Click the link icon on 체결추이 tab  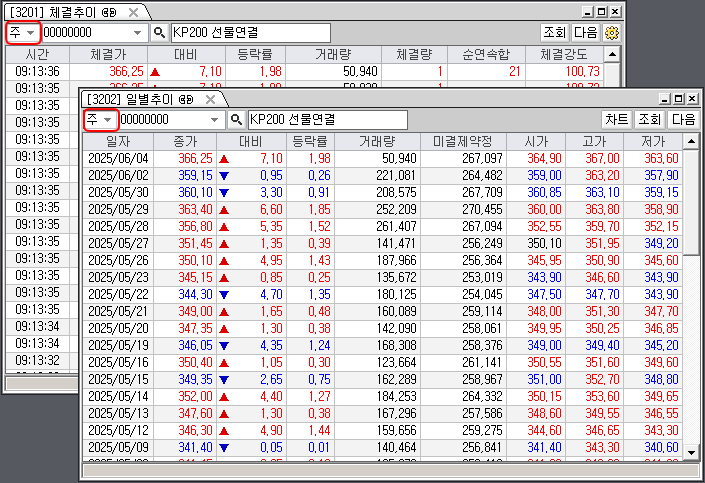click(x=109, y=11)
